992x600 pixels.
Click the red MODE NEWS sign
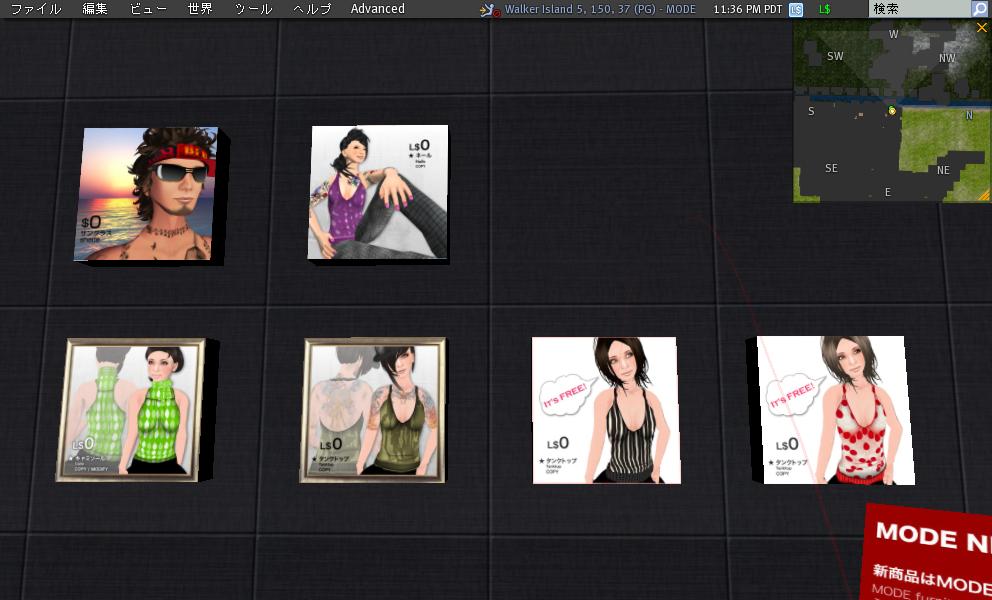pyautogui.click(x=928, y=552)
